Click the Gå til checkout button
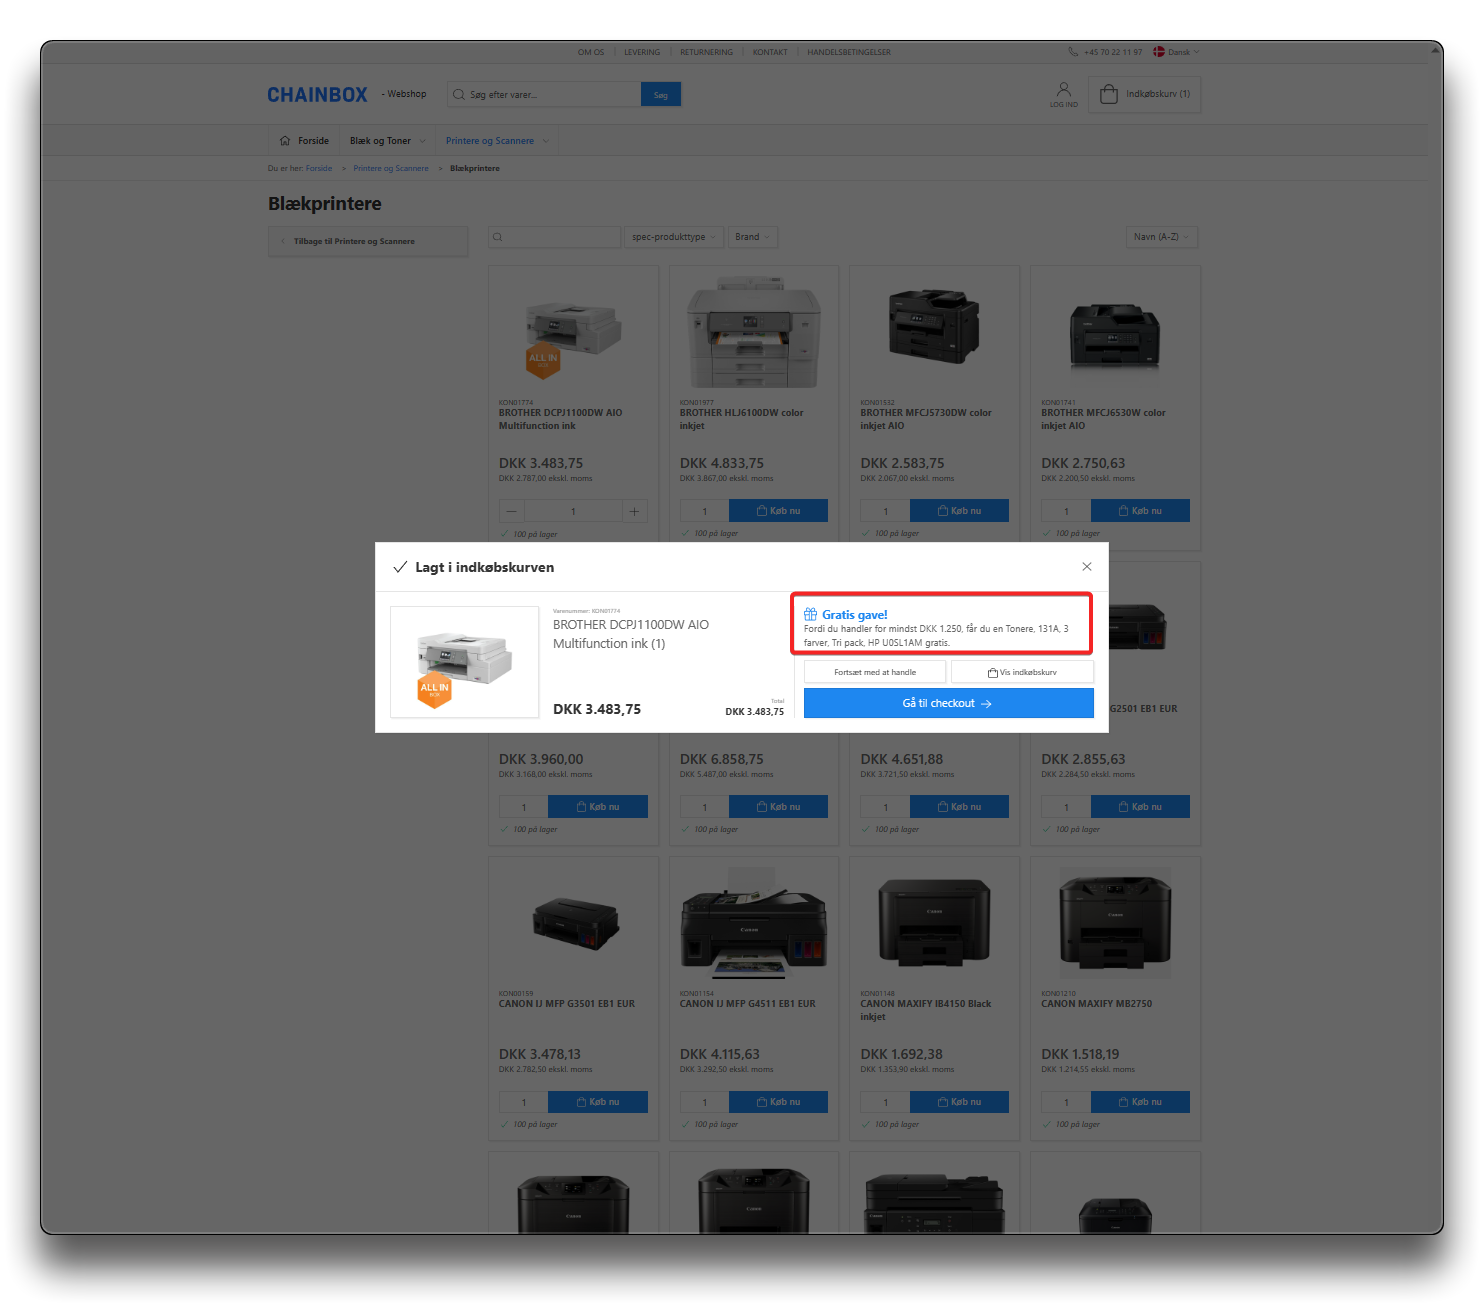Image resolution: width=1484 pixels, height=1307 pixels. point(948,703)
